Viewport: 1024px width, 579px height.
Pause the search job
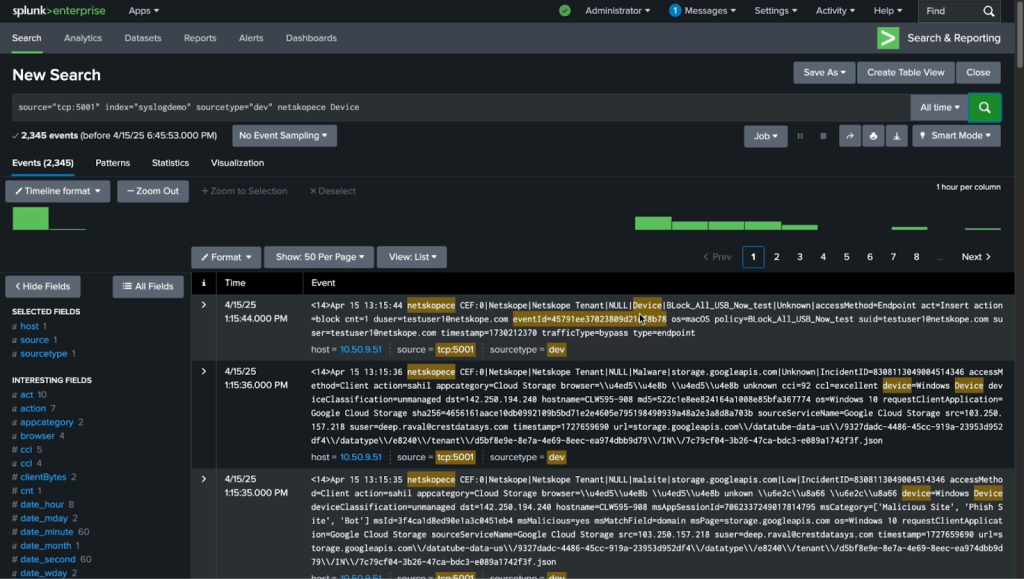point(800,136)
